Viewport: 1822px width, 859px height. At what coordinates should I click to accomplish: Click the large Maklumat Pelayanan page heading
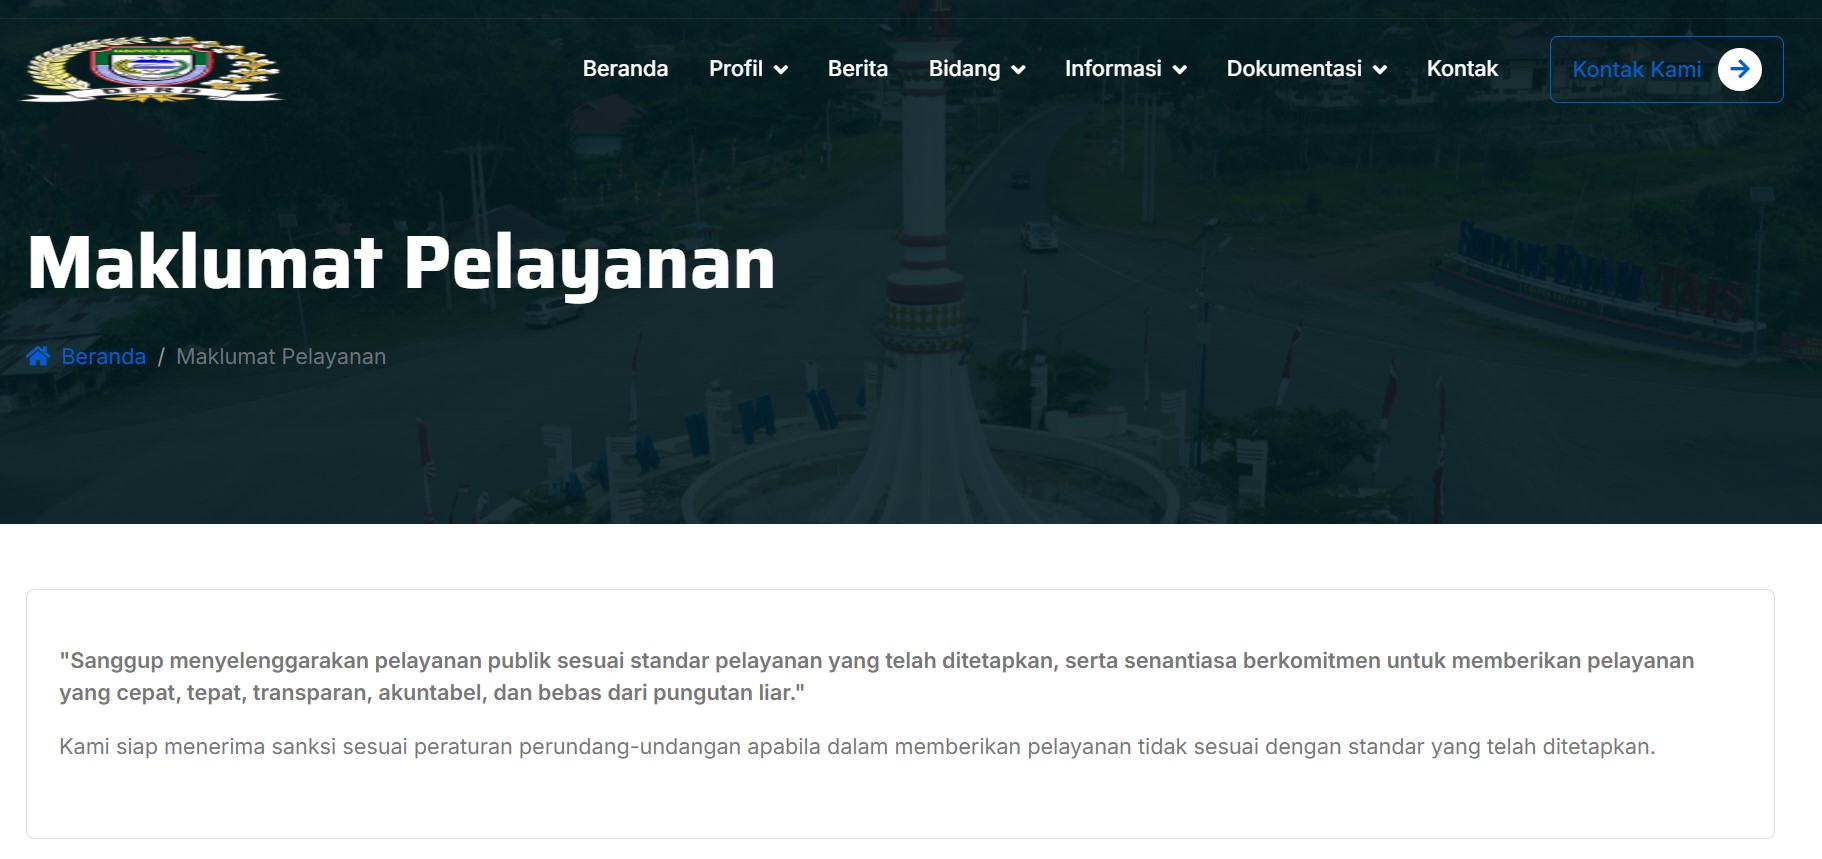[401, 263]
